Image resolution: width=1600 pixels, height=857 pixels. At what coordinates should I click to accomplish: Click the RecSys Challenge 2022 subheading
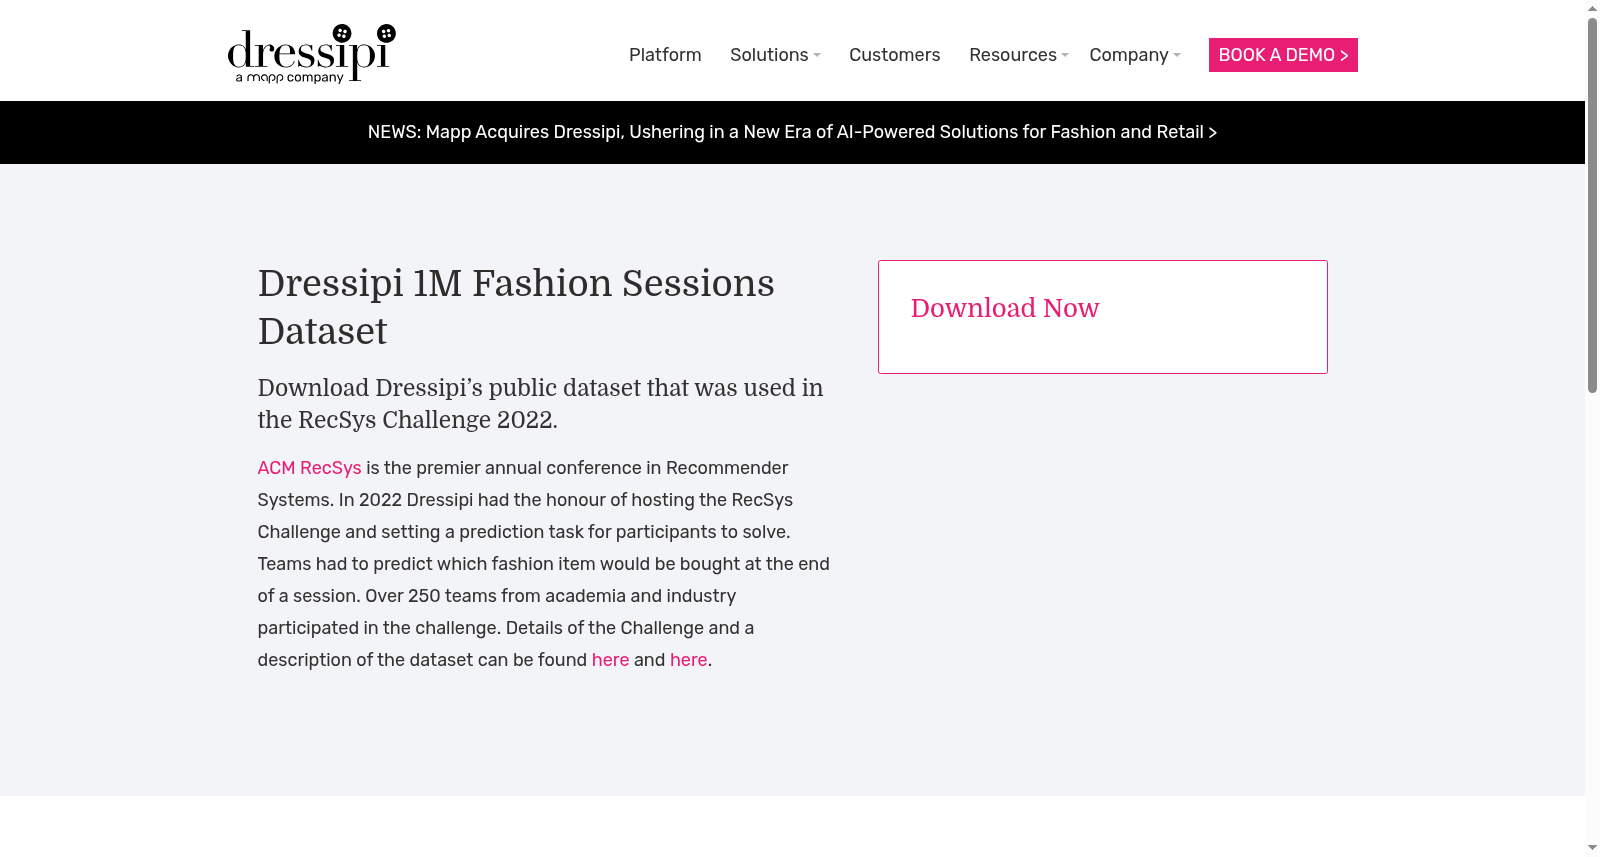pyautogui.click(x=541, y=404)
